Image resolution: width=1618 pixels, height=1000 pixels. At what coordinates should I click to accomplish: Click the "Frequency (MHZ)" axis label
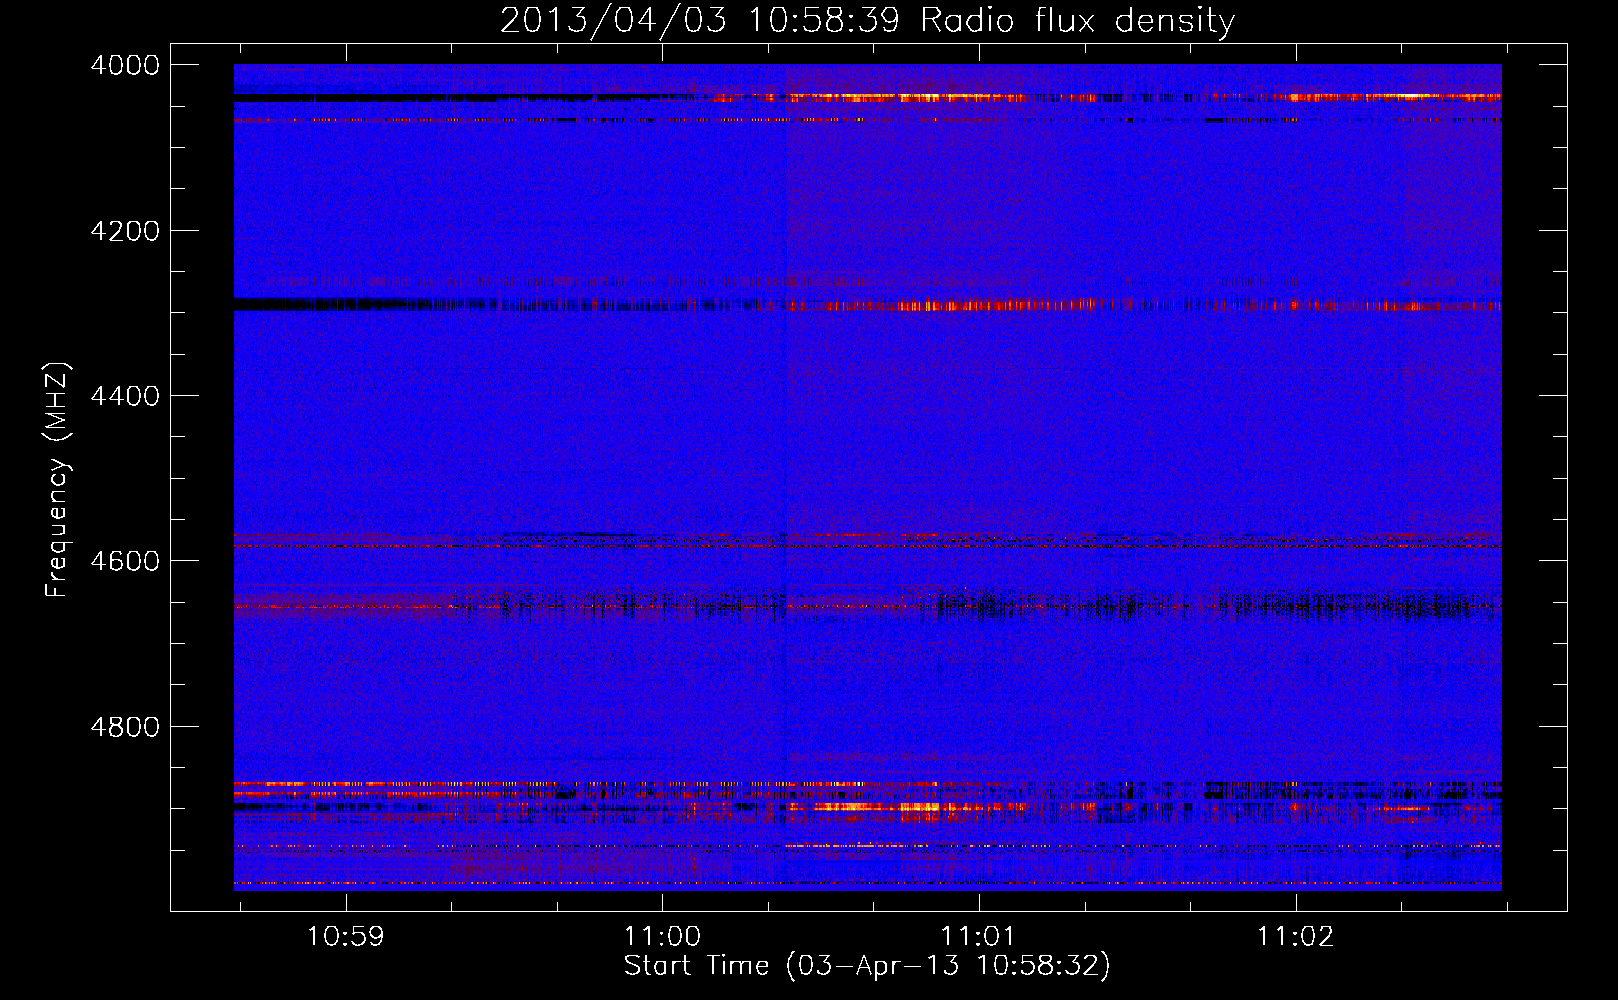(58, 480)
